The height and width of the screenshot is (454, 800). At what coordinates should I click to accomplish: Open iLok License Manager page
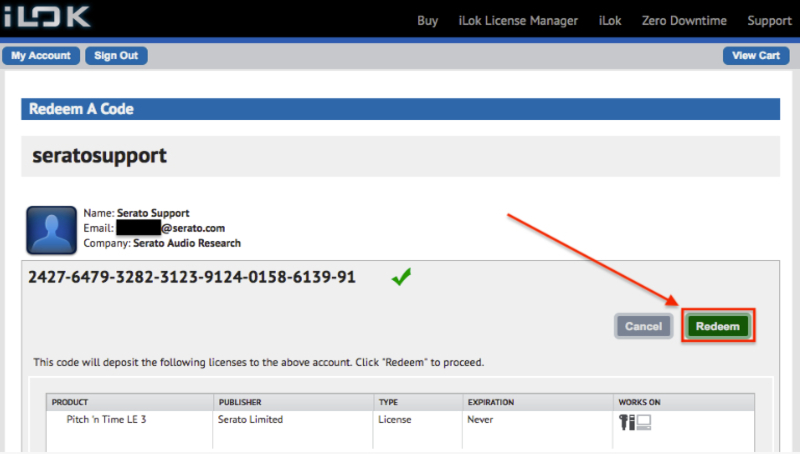coord(518,21)
